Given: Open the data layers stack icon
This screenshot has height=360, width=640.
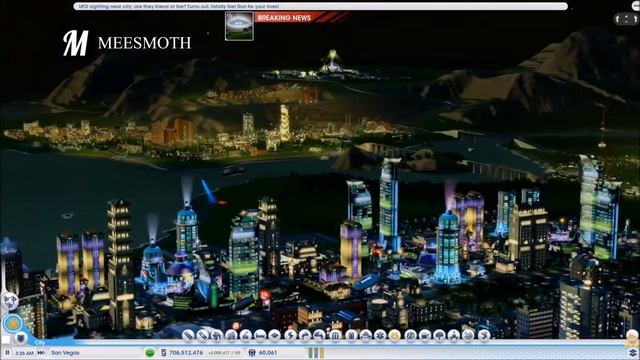Looking at the screenshot, I should pos(633,352).
